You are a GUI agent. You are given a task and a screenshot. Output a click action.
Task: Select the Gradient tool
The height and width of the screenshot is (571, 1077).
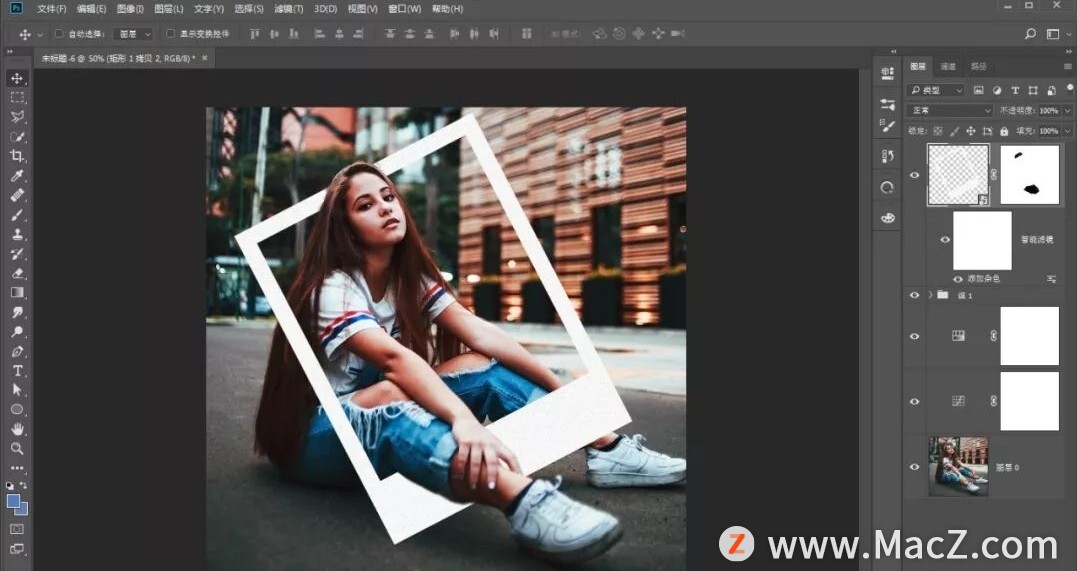tap(17, 293)
